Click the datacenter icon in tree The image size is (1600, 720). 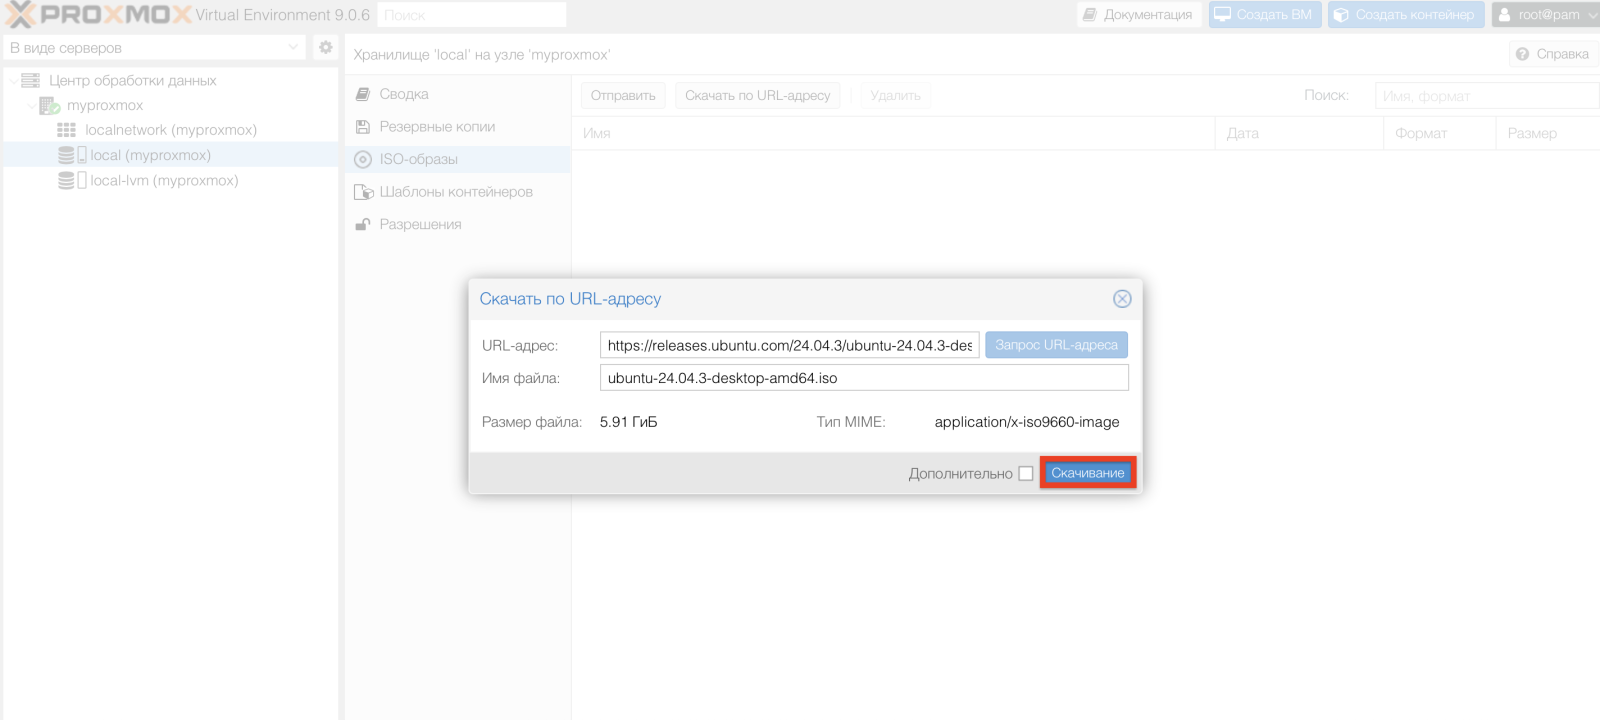[x=31, y=80]
